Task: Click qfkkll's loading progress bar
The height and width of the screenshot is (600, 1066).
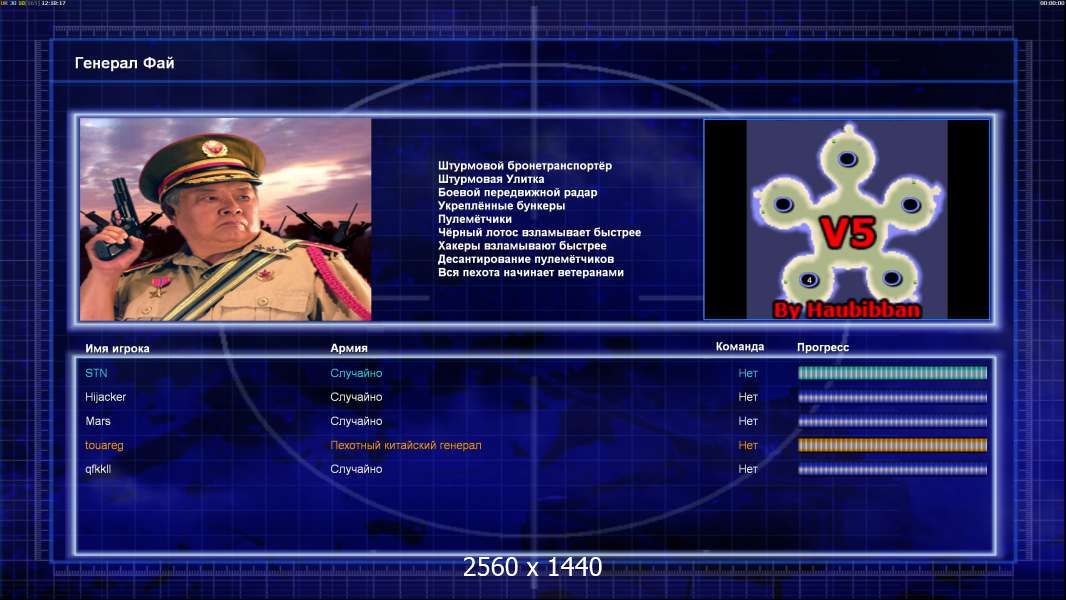Action: (893, 469)
